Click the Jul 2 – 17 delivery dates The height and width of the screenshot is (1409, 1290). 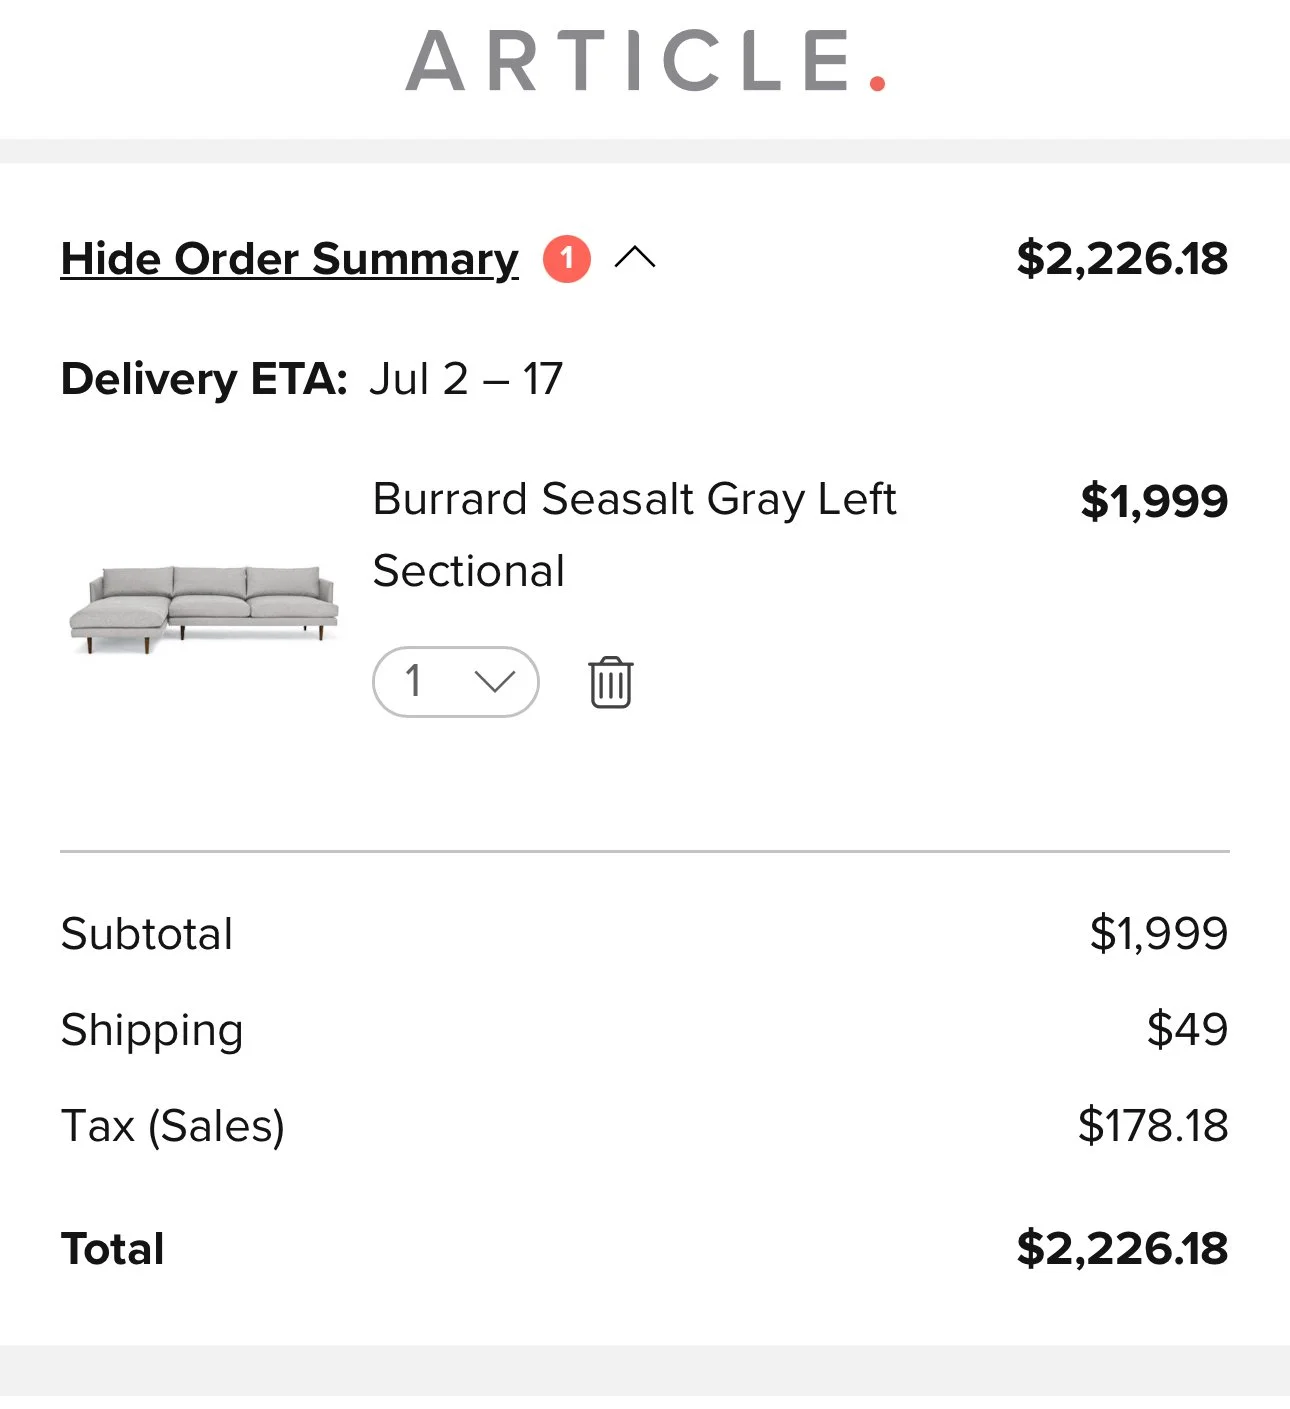click(466, 379)
